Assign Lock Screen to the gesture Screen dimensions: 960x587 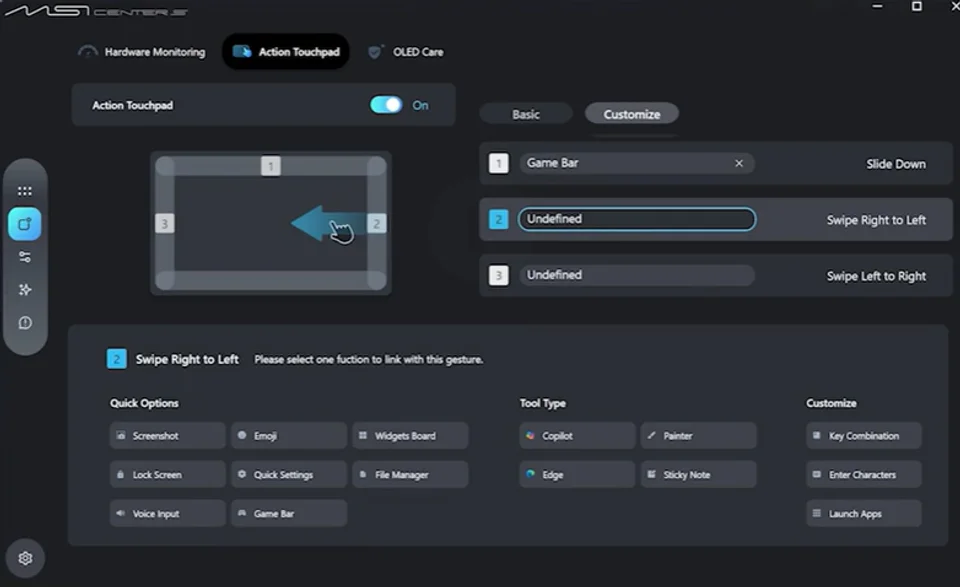[x=168, y=474]
